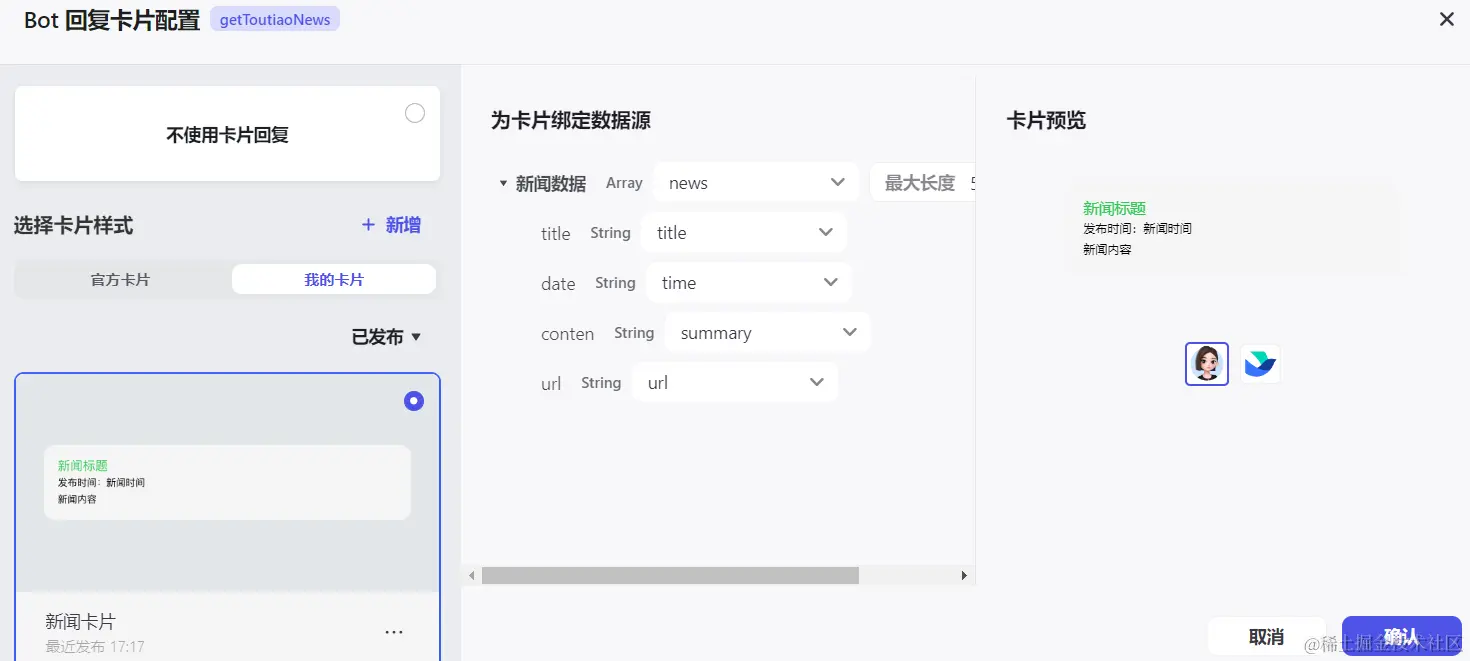Click the 新增 add card button
The image size is (1470, 661).
pos(392,225)
